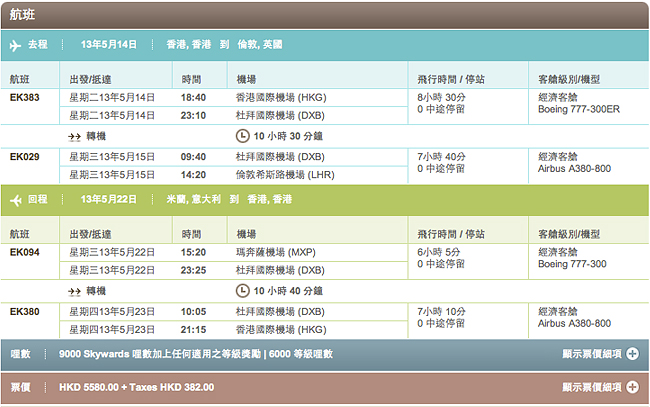Select flight number EK380
650x407 pixels.
pos(25,312)
